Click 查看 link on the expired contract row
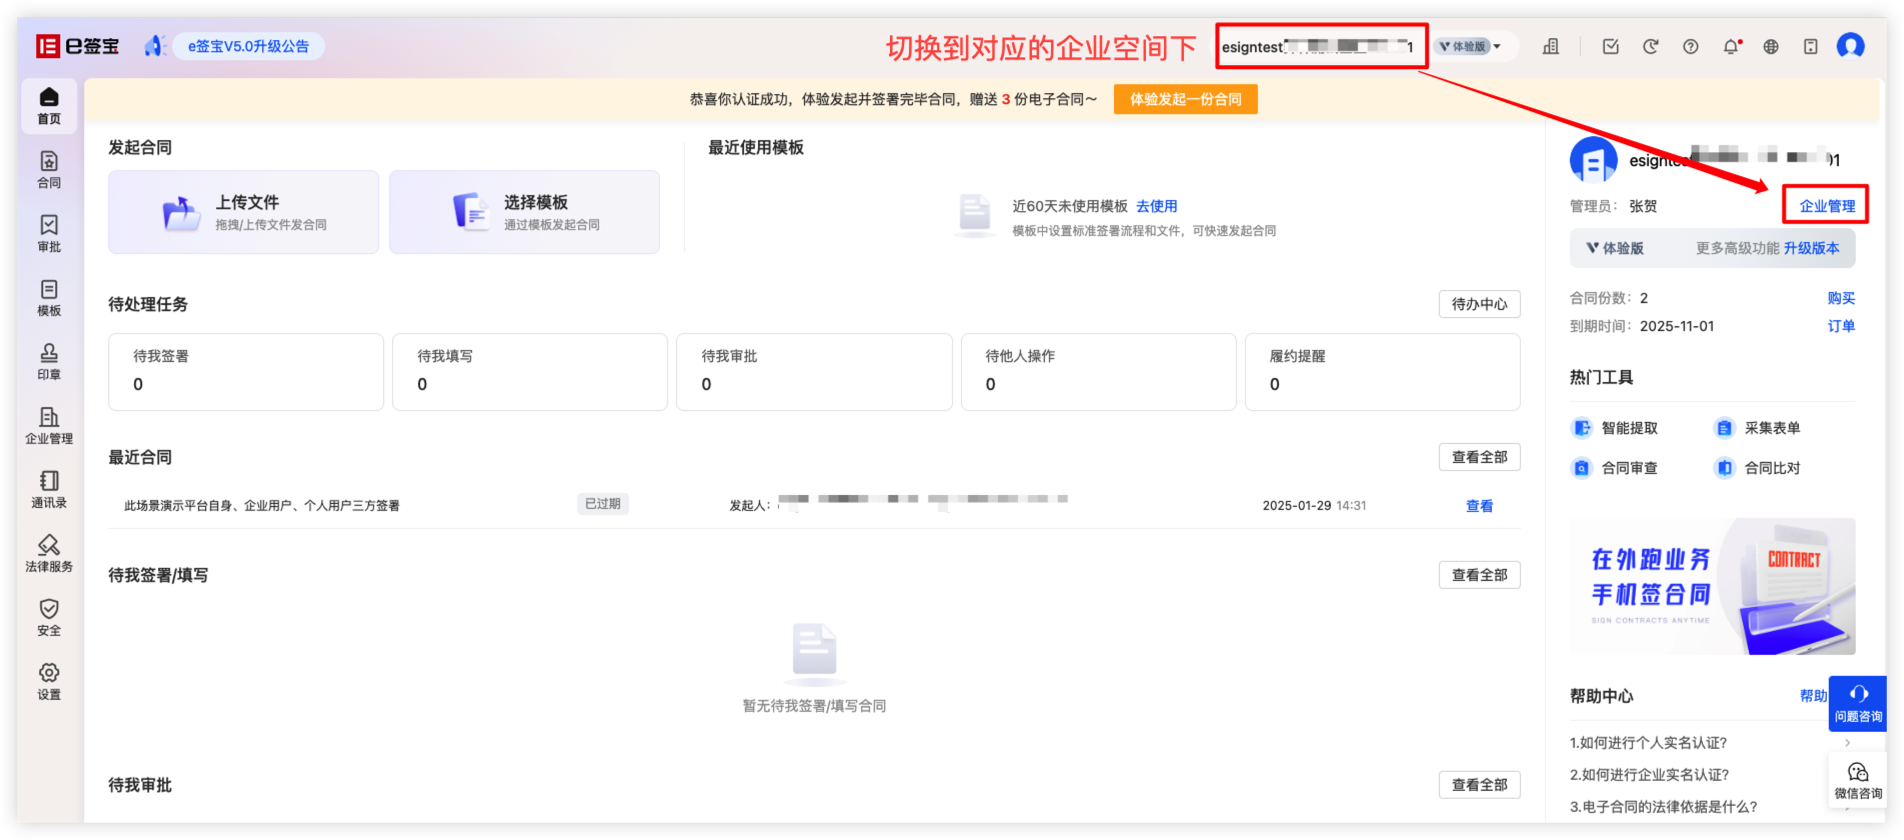The width and height of the screenshot is (1904, 840). [x=1480, y=506]
